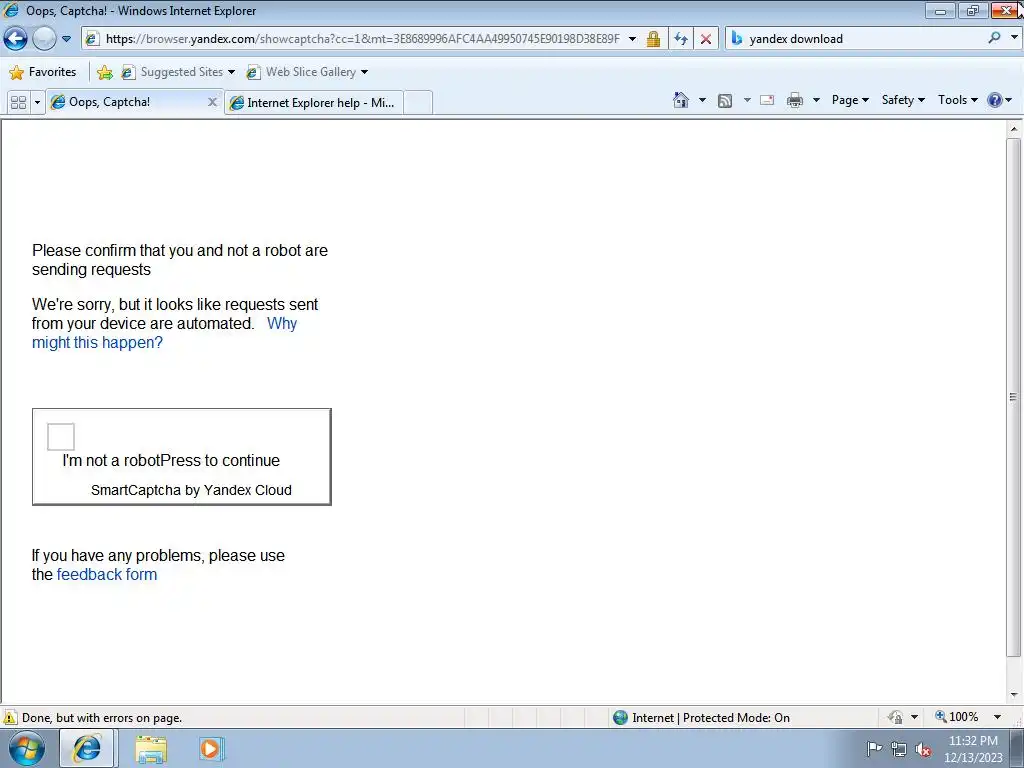Click the security lock icon in address bar

[x=653, y=39]
